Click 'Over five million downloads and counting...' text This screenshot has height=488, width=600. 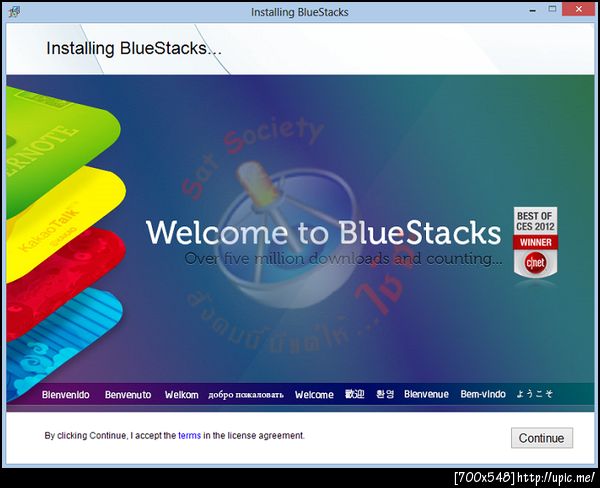pyautogui.click(x=343, y=259)
